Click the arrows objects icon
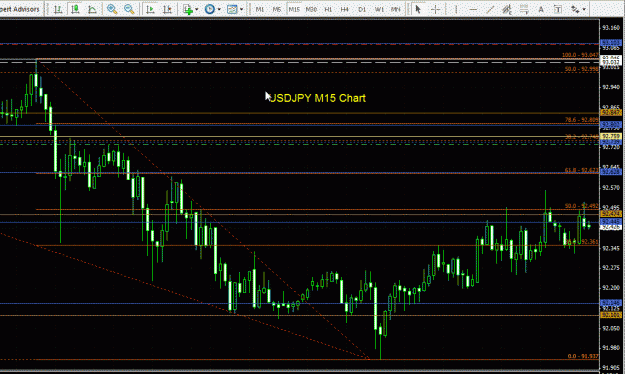 [x=575, y=9]
